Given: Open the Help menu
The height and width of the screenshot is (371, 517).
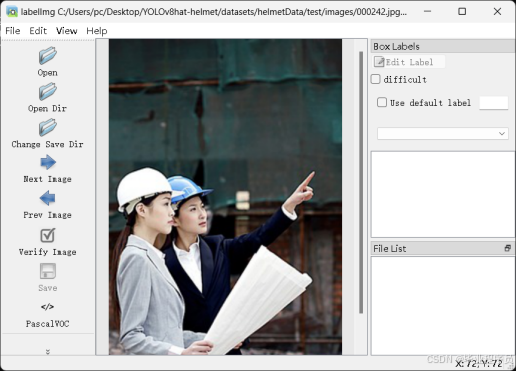Looking at the screenshot, I should (x=97, y=31).
